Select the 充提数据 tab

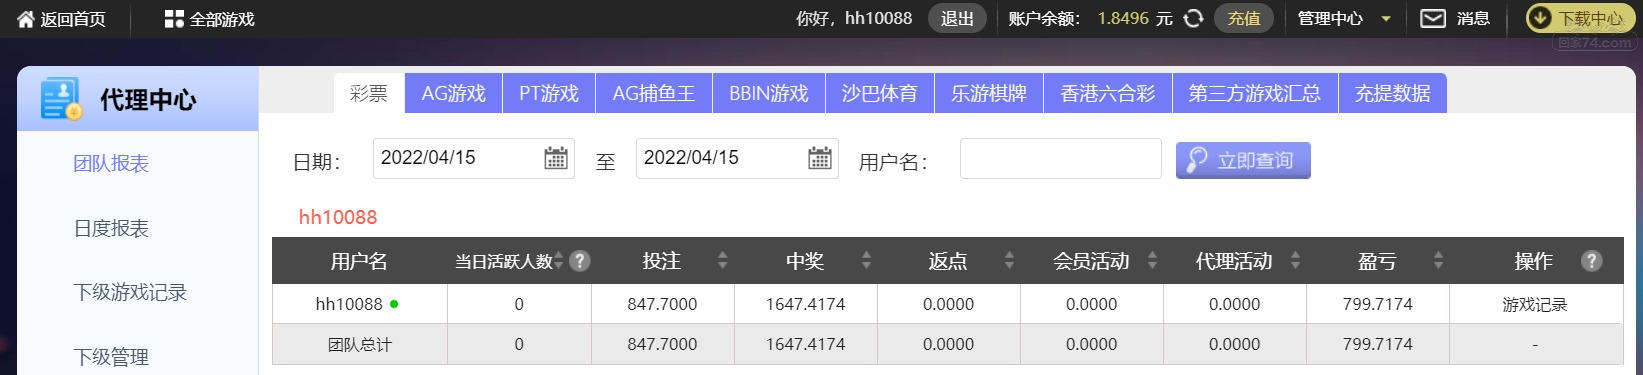(1392, 93)
